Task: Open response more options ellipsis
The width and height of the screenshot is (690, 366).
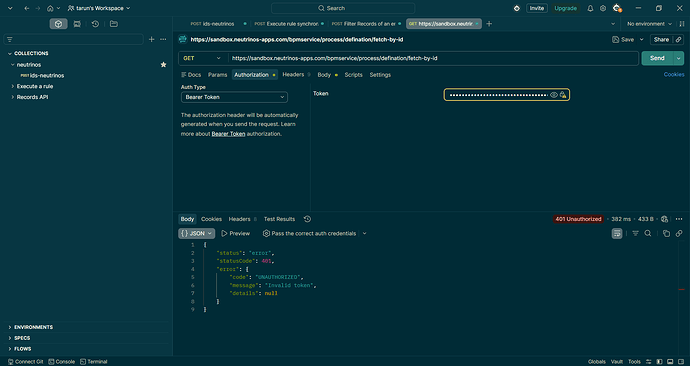Action: coord(679,219)
